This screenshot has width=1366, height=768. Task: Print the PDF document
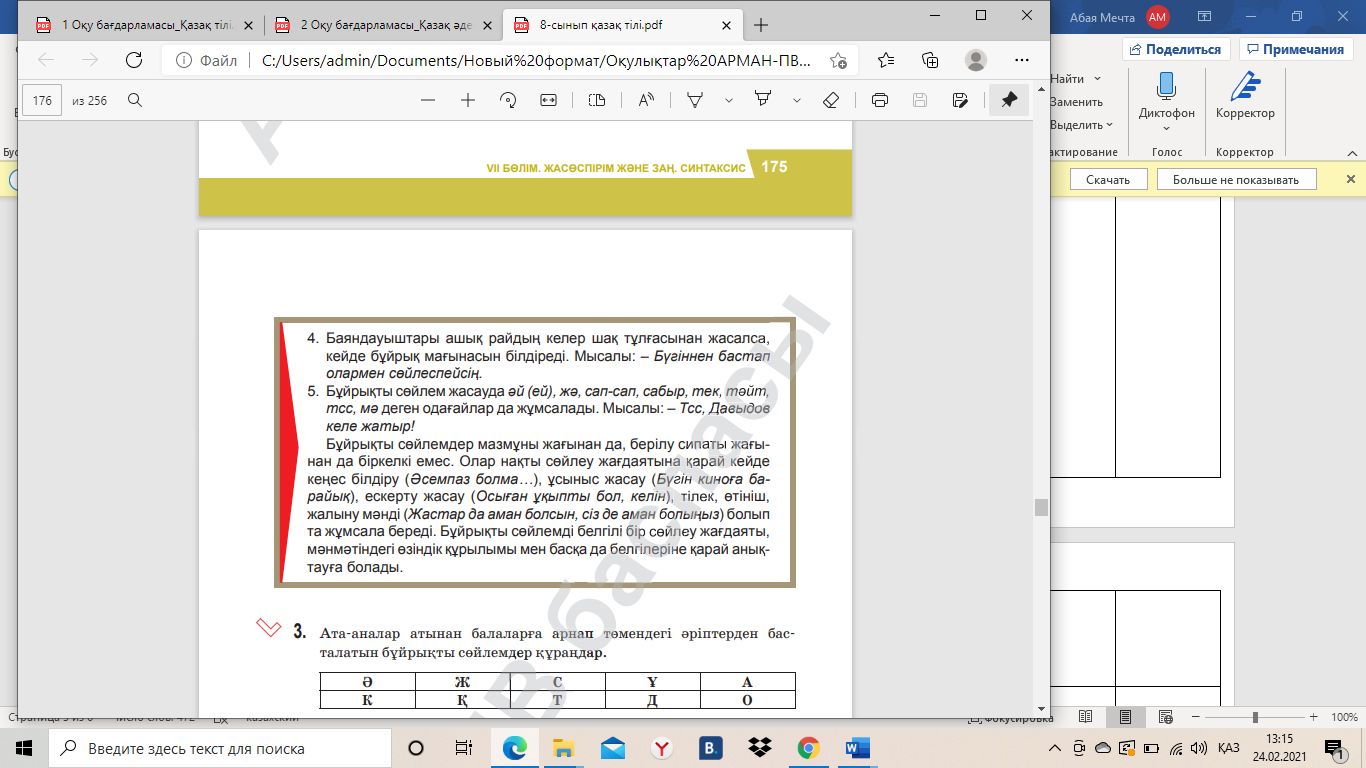[x=880, y=100]
